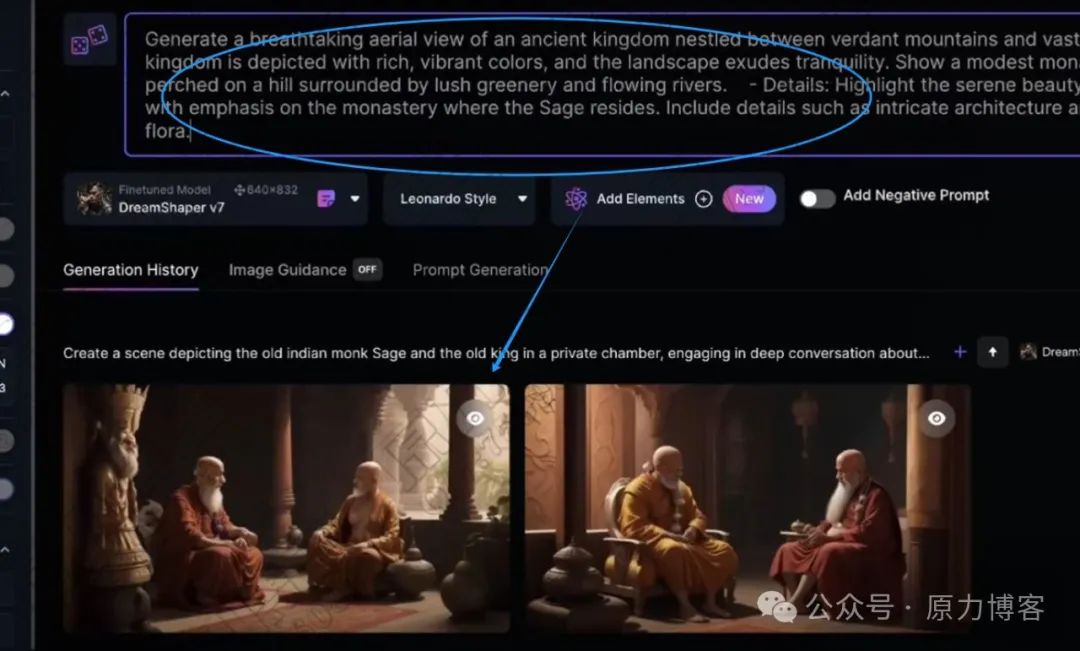
Task: Click inside the prompt text box
Action: (602, 84)
